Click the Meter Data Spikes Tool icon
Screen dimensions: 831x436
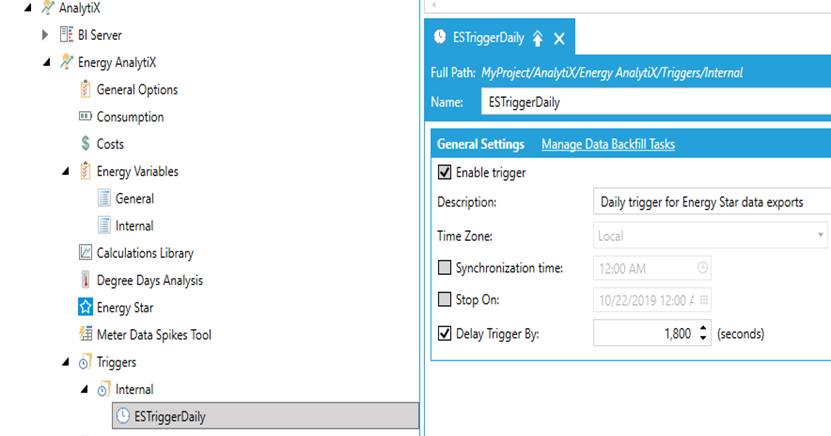click(85, 335)
